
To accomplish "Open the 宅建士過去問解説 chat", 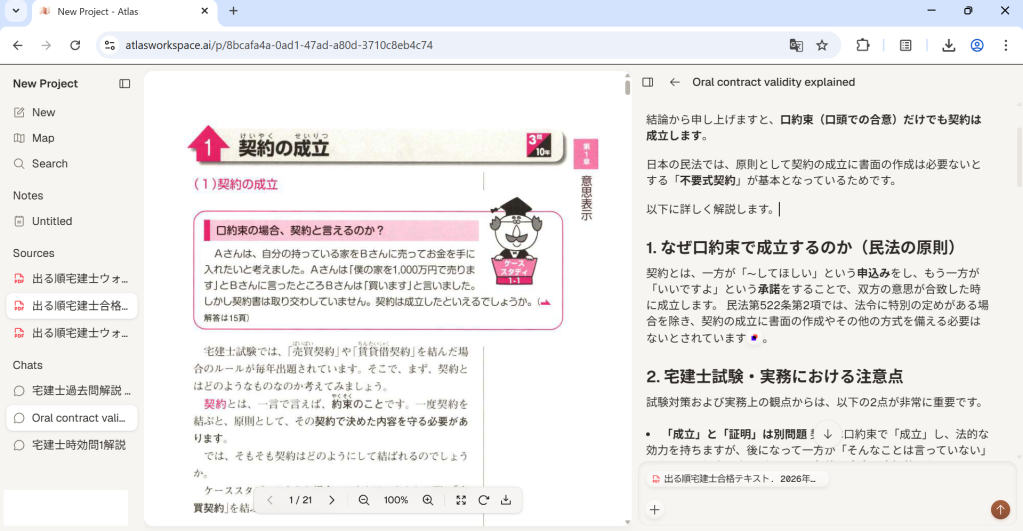I will [x=78, y=391].
